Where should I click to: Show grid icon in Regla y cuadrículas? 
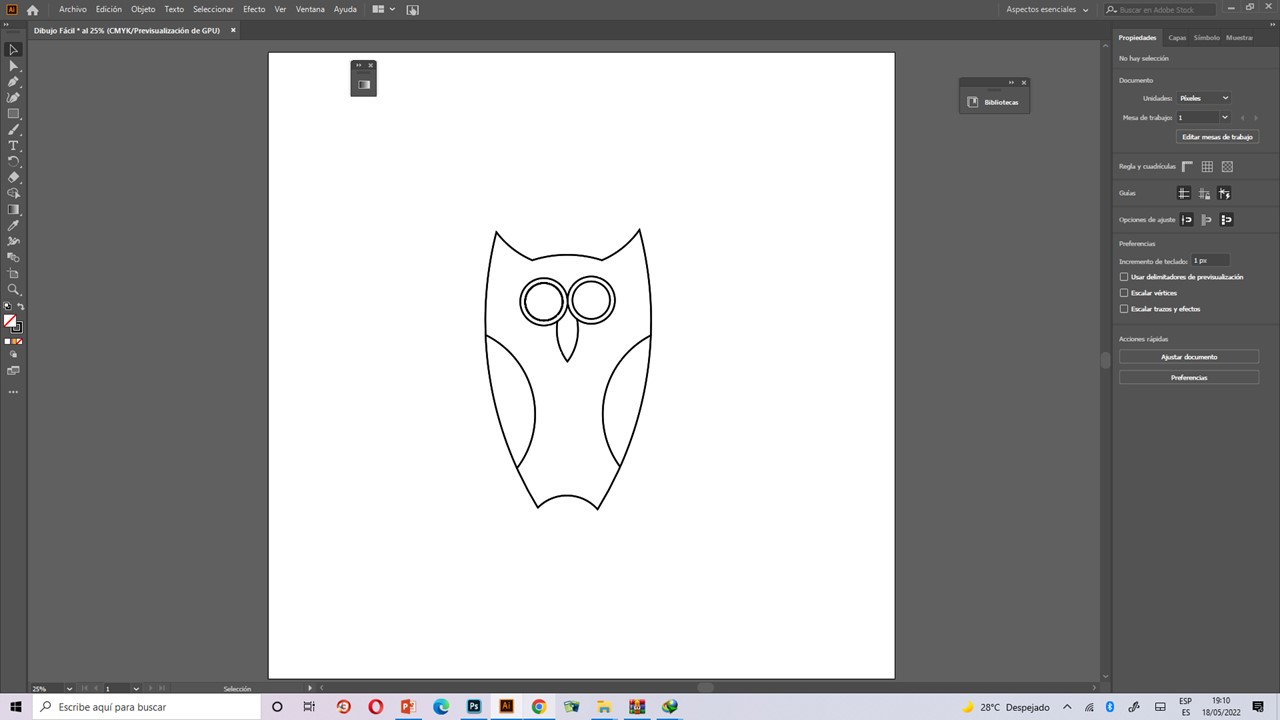(x=1207, y=167)
